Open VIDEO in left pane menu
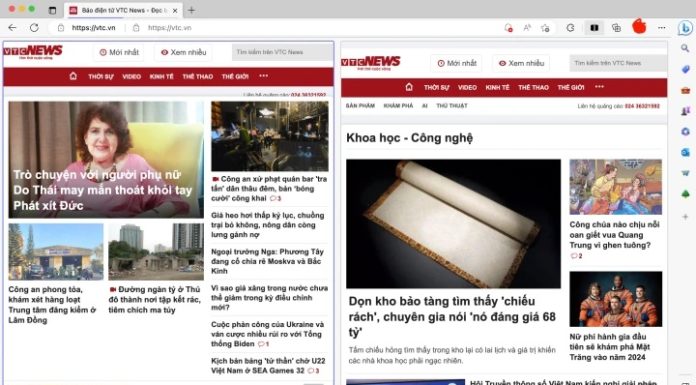The image size is (696, 385). [131, 76]
